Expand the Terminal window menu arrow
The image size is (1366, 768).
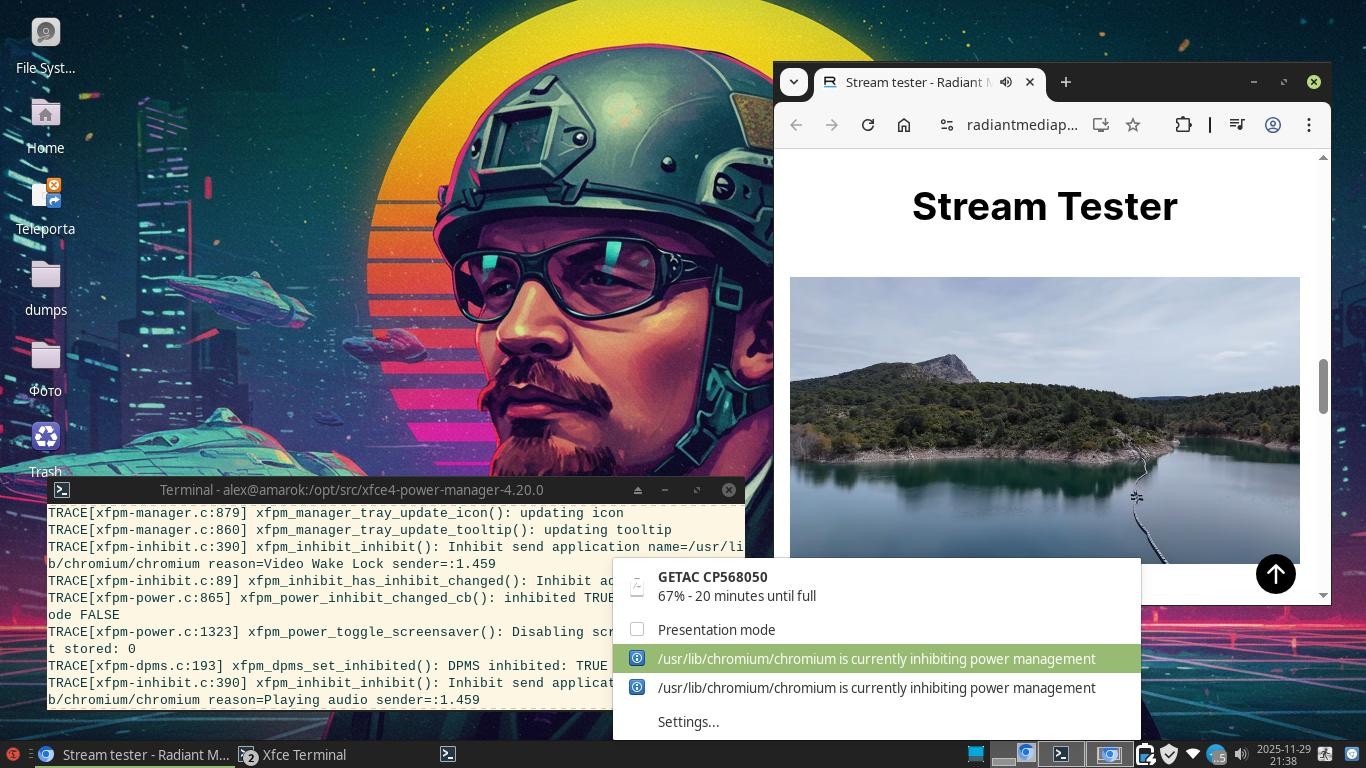(637, 490)
